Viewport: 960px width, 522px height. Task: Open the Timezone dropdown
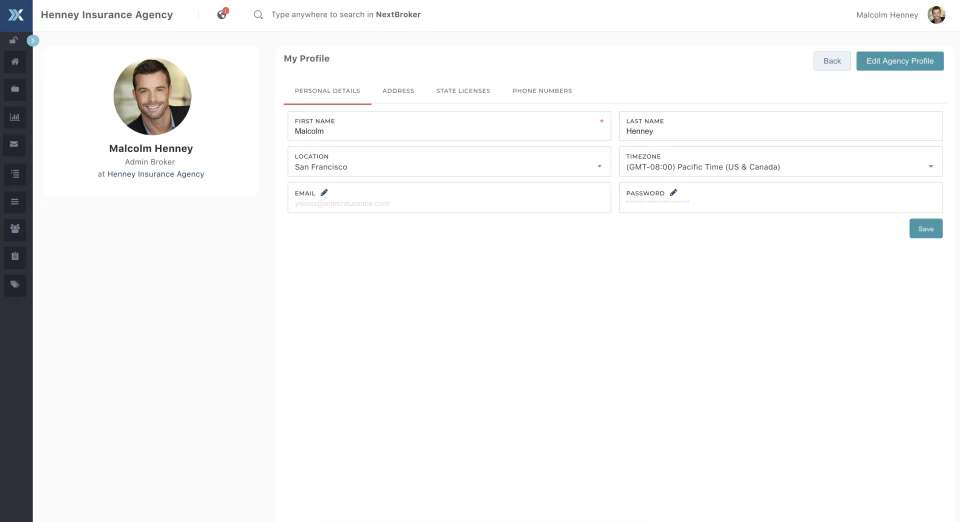pos(781,162)
